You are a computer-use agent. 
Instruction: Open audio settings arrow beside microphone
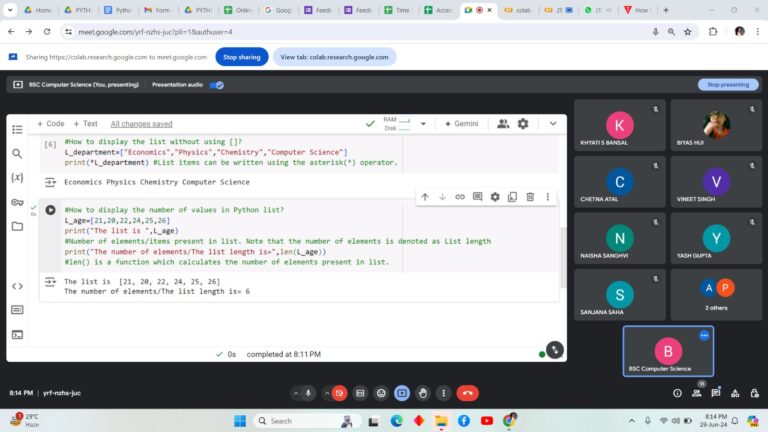click(x=296, y=393)
